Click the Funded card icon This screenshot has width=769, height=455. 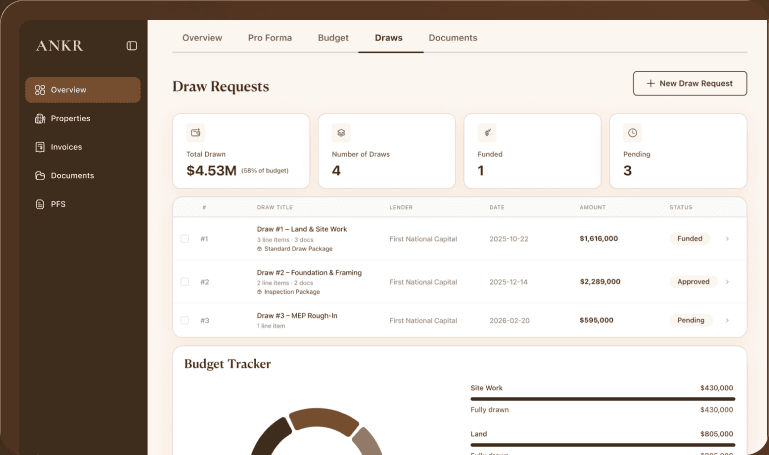tap(487, 132)
